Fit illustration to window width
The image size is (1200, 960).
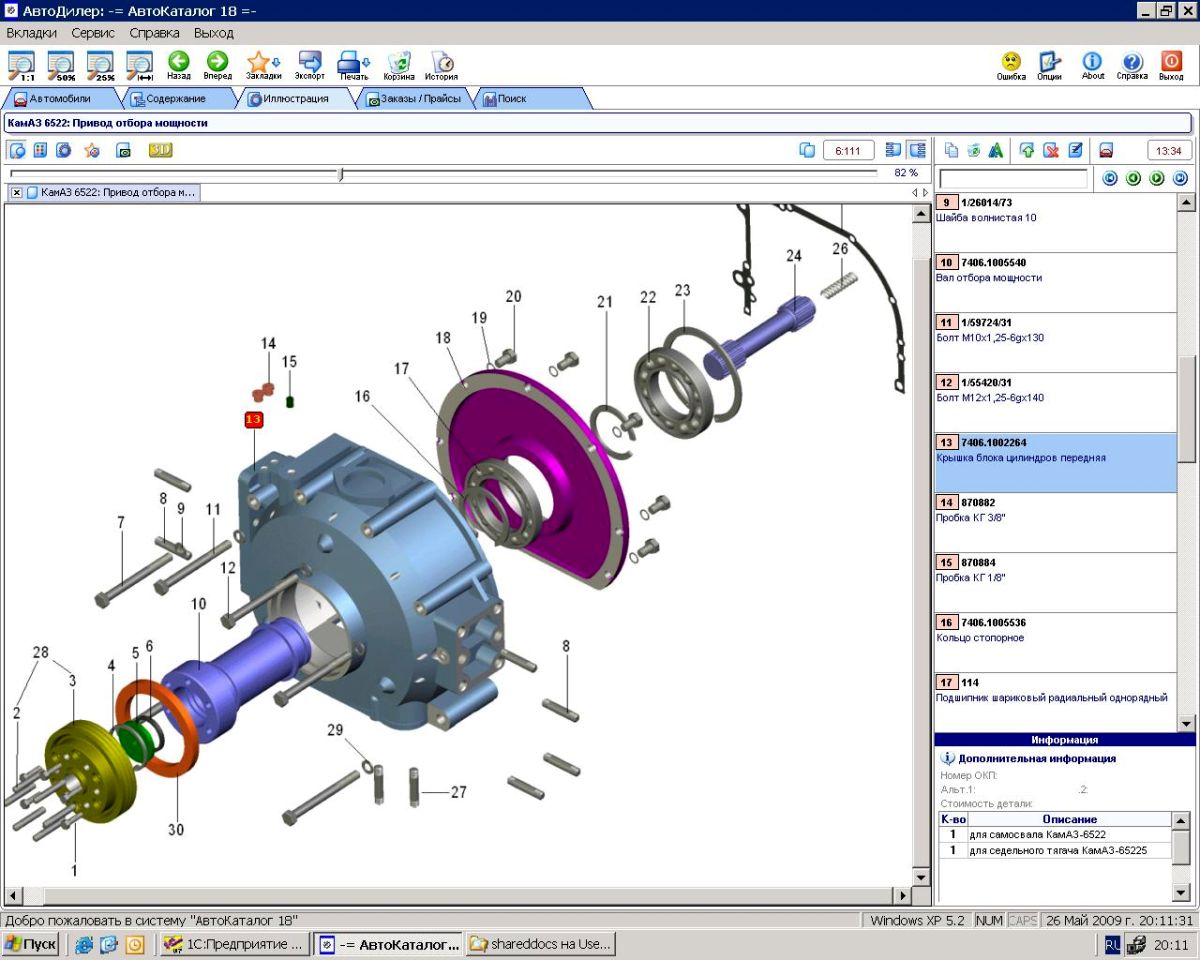139,66
